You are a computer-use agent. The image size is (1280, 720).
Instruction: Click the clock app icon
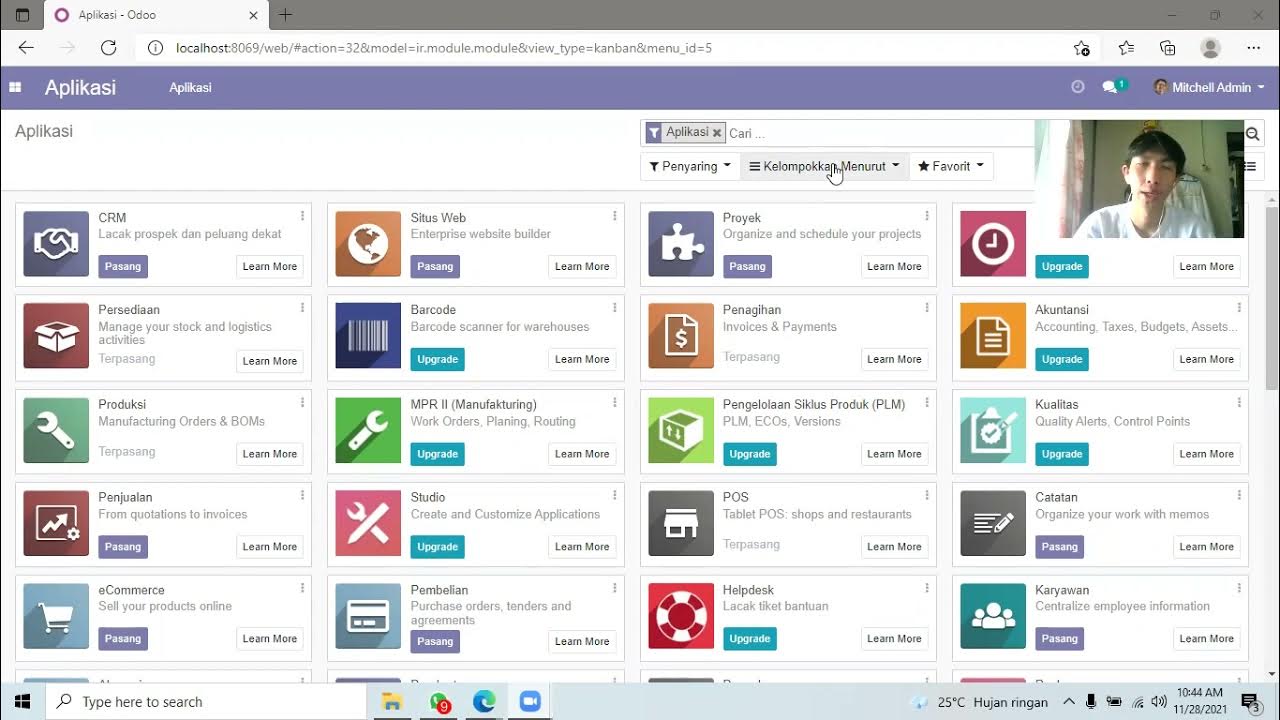993,244
